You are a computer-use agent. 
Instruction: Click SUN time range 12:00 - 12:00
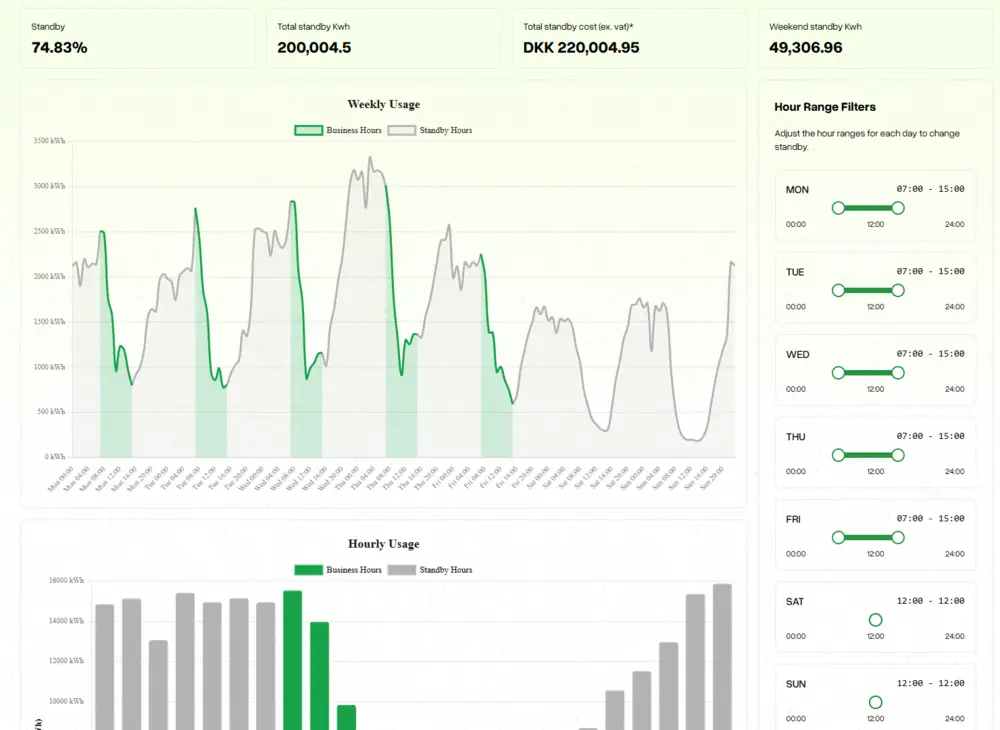(930, 683)
